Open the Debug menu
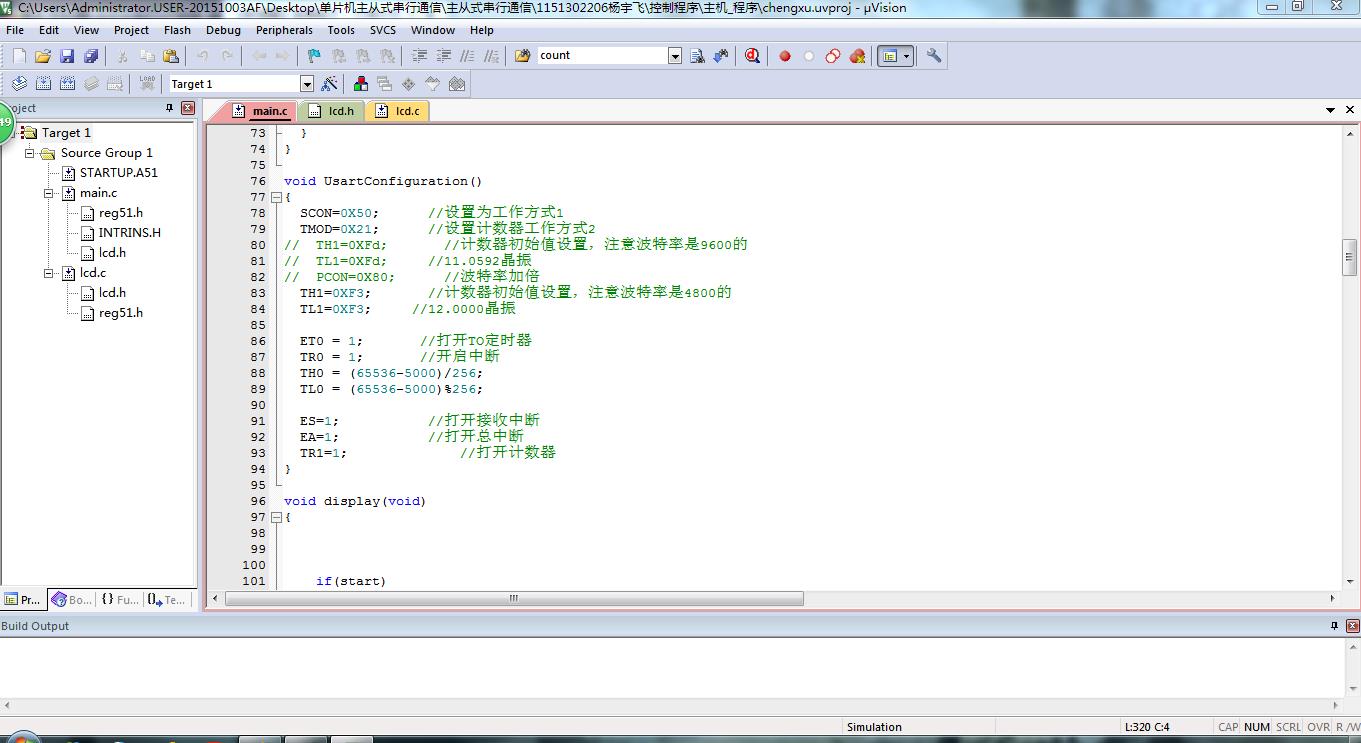Viewport: 1361px width, 743px height. (223, 30)
